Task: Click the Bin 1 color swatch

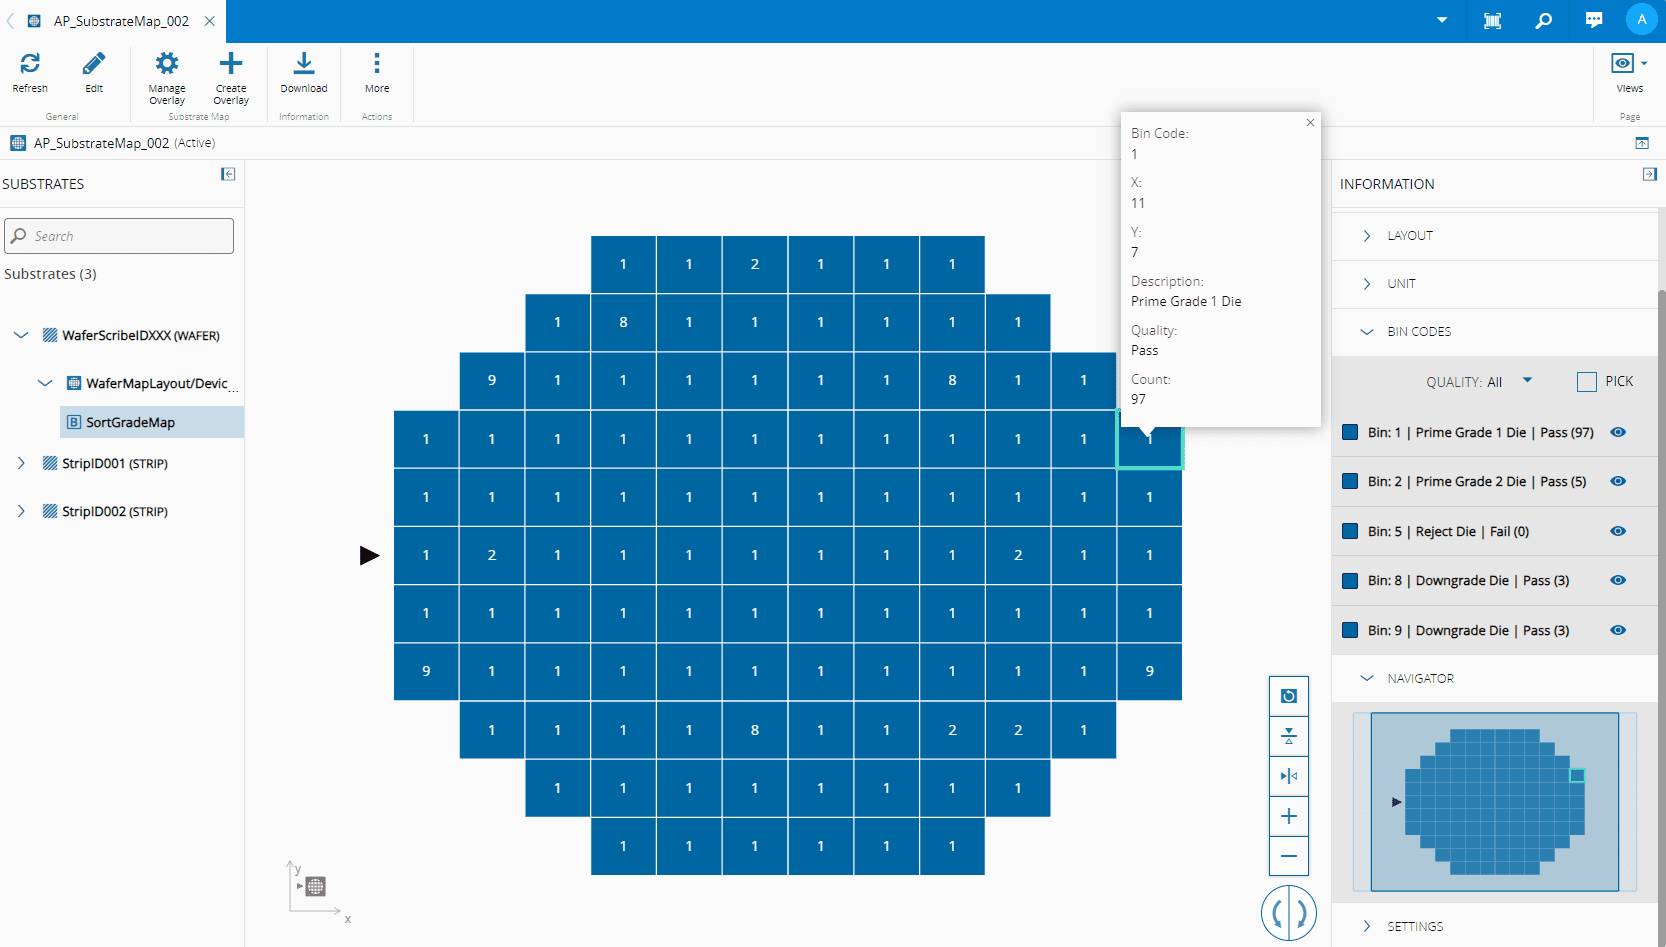Action: coord(1350,432)
